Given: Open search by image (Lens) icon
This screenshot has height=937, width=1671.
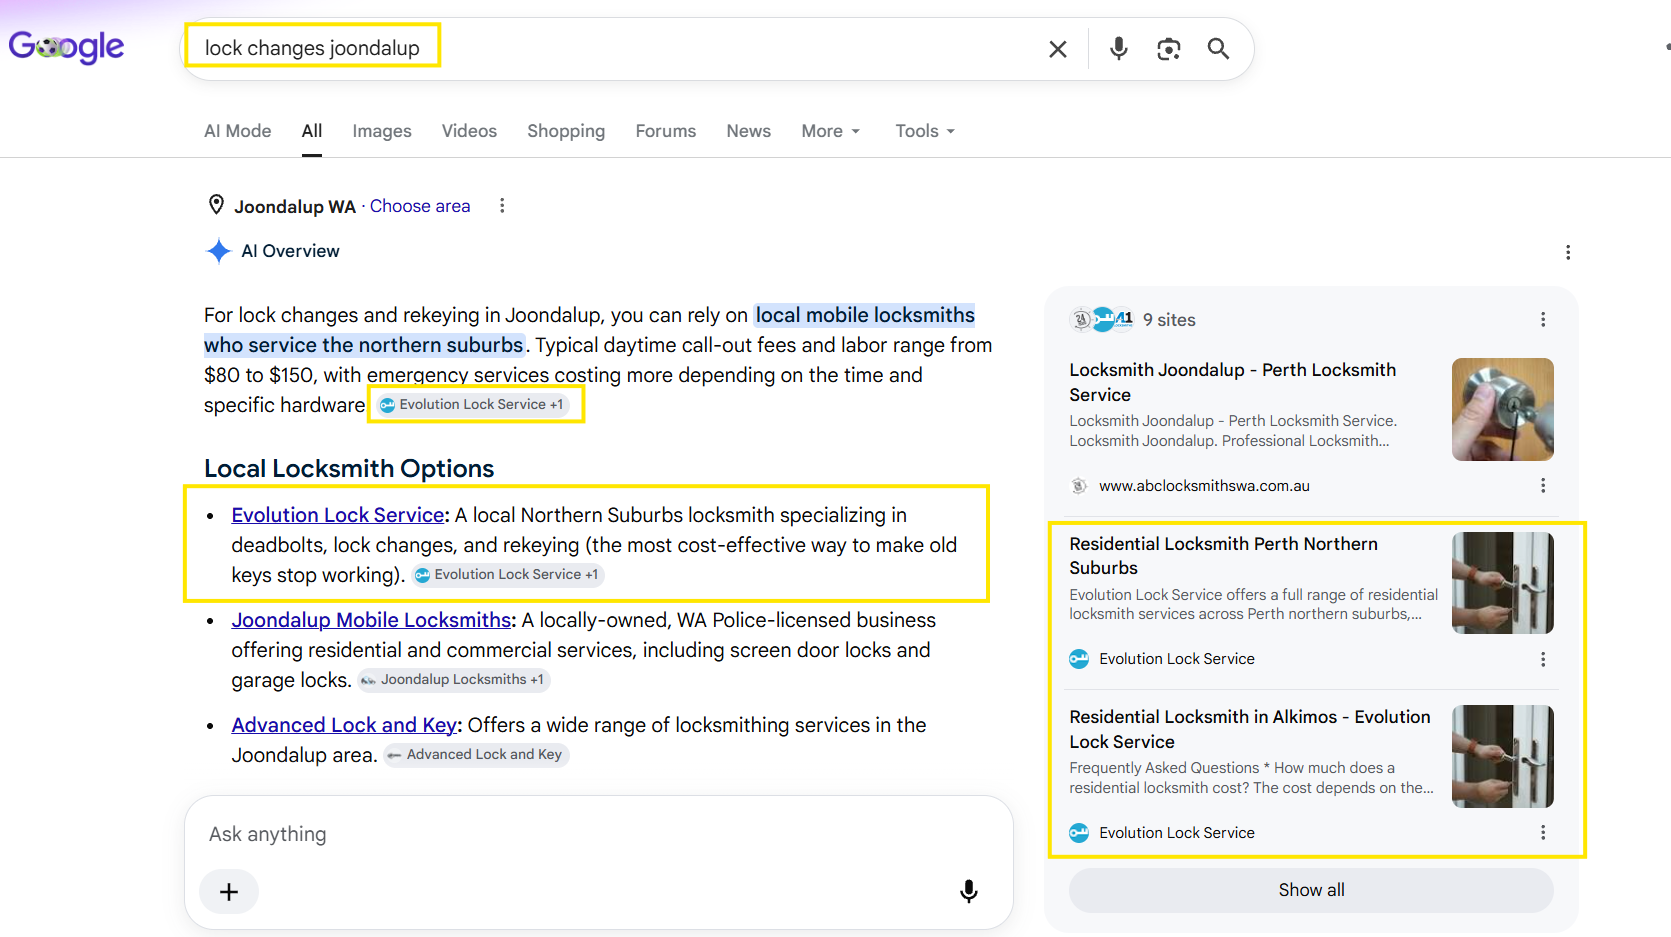Looking at the screenshot, I should [1169, 49].
